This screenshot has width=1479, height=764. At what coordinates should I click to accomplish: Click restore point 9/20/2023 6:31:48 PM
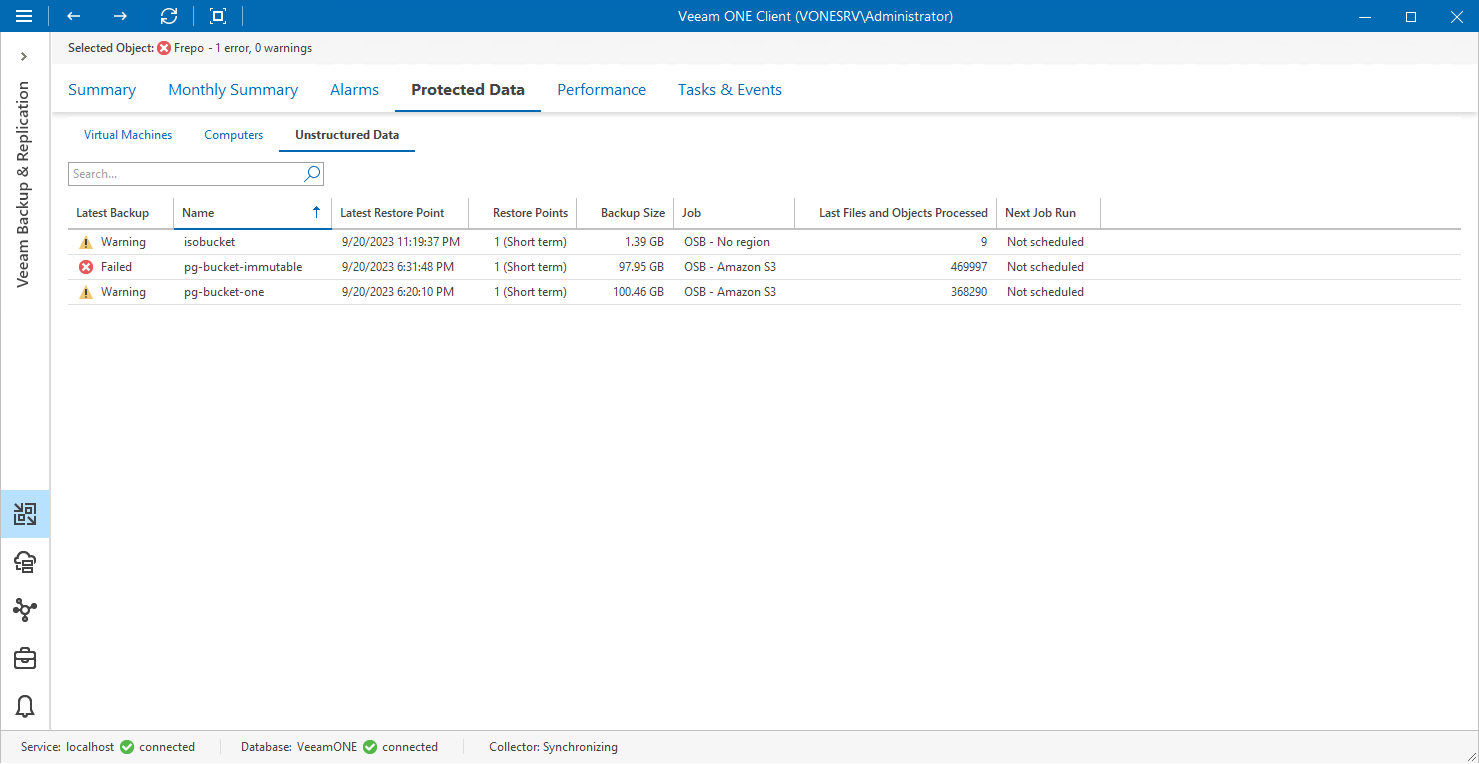[x=398, y=267]
